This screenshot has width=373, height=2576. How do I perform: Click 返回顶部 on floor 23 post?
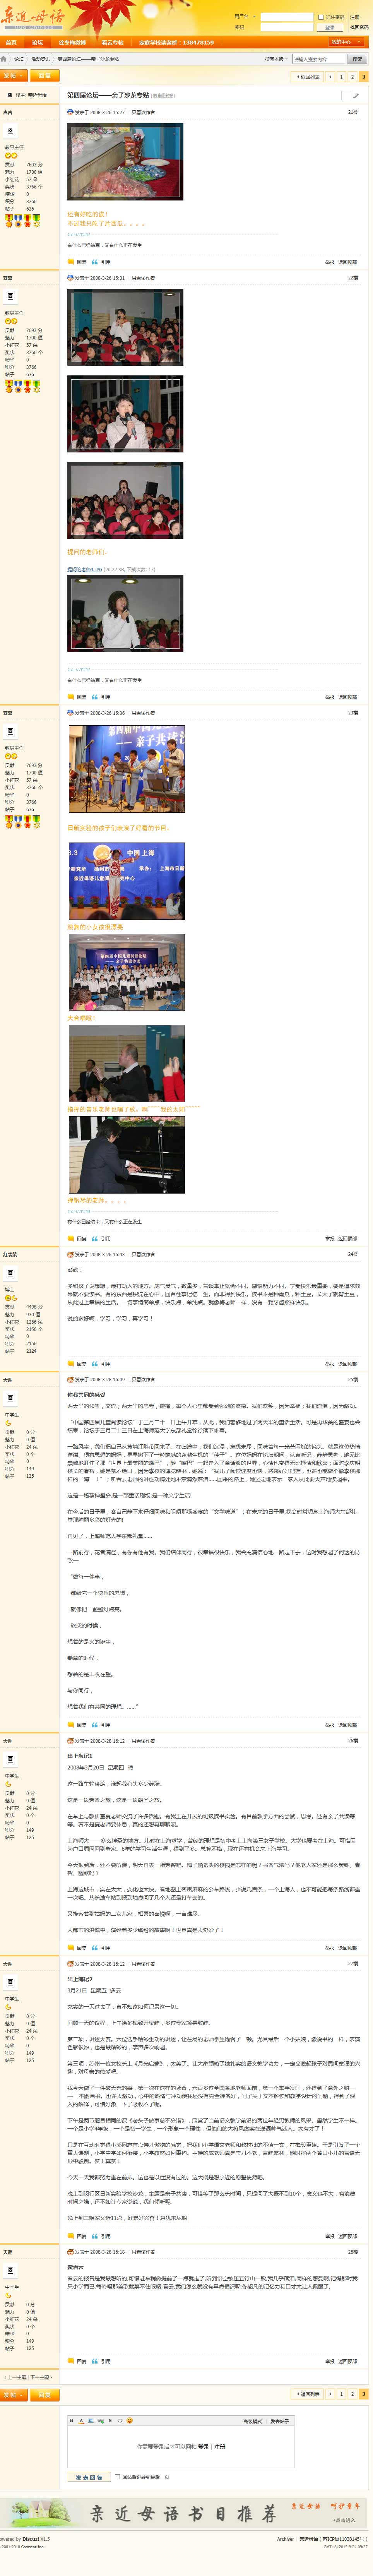coord(347,1238)
